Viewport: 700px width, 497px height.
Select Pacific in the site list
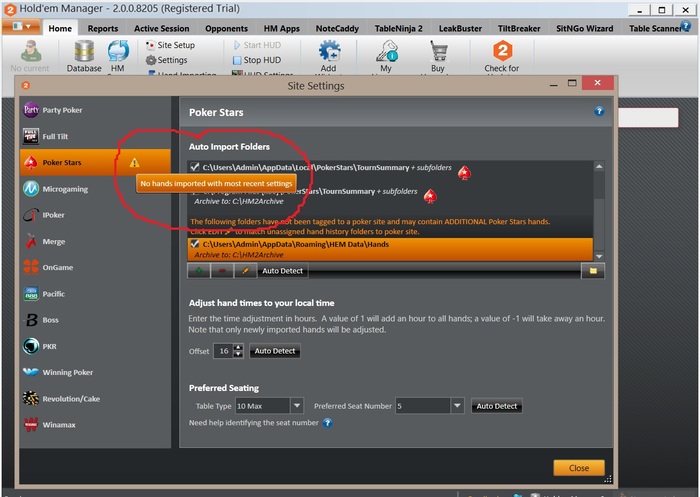tap(95, 294)
